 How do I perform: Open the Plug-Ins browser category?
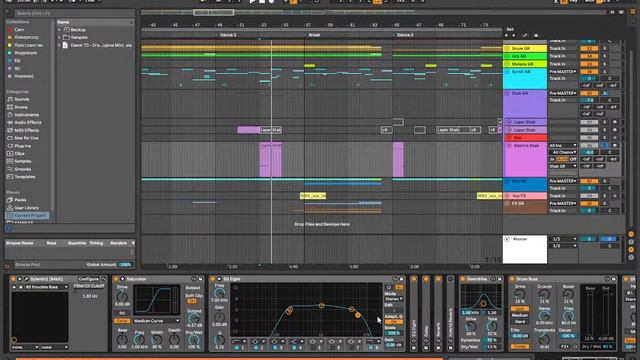click(22, 146)
